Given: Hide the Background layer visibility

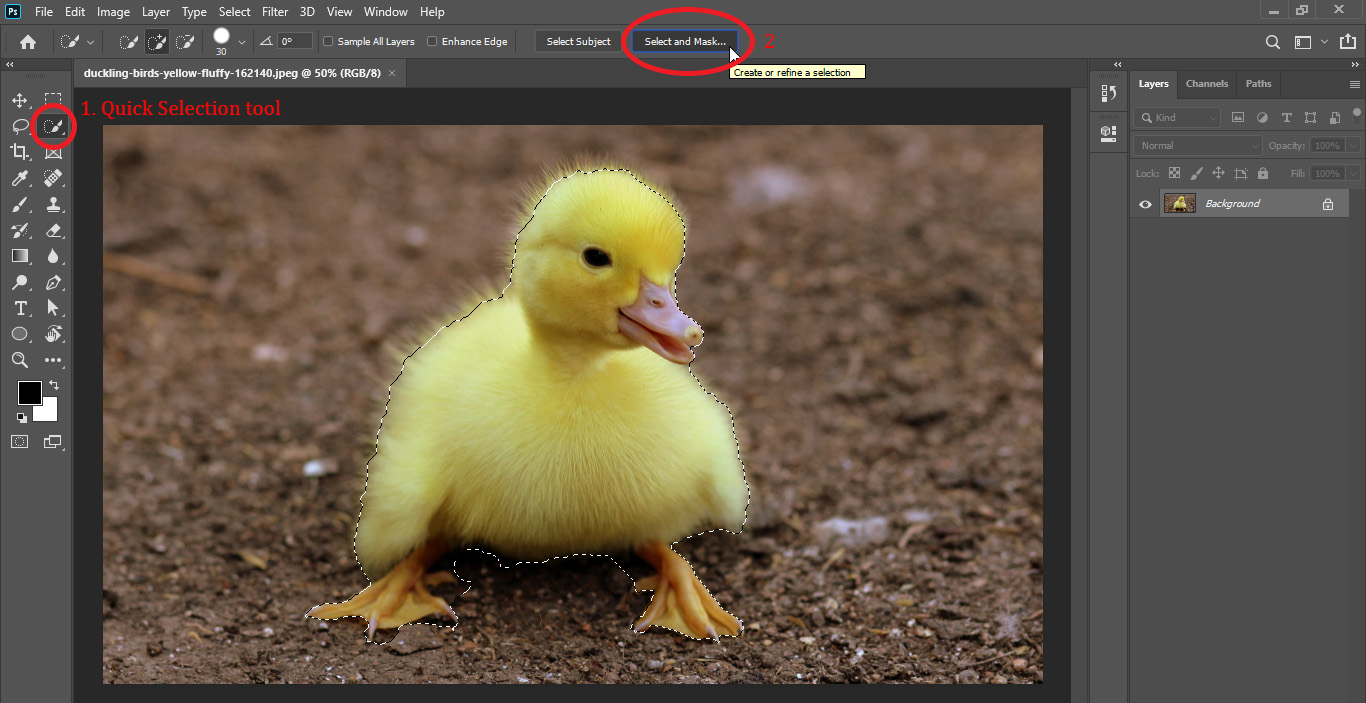Looking at the screenshot, I should 1144,203.
